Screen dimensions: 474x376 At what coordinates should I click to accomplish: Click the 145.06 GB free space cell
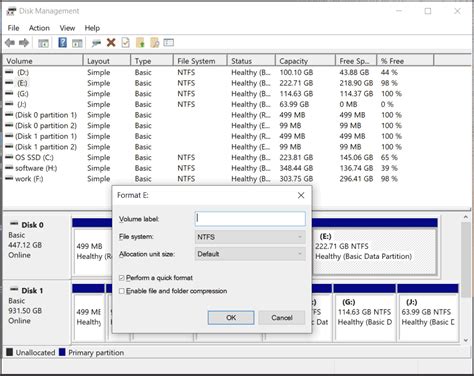pos(356,157)
